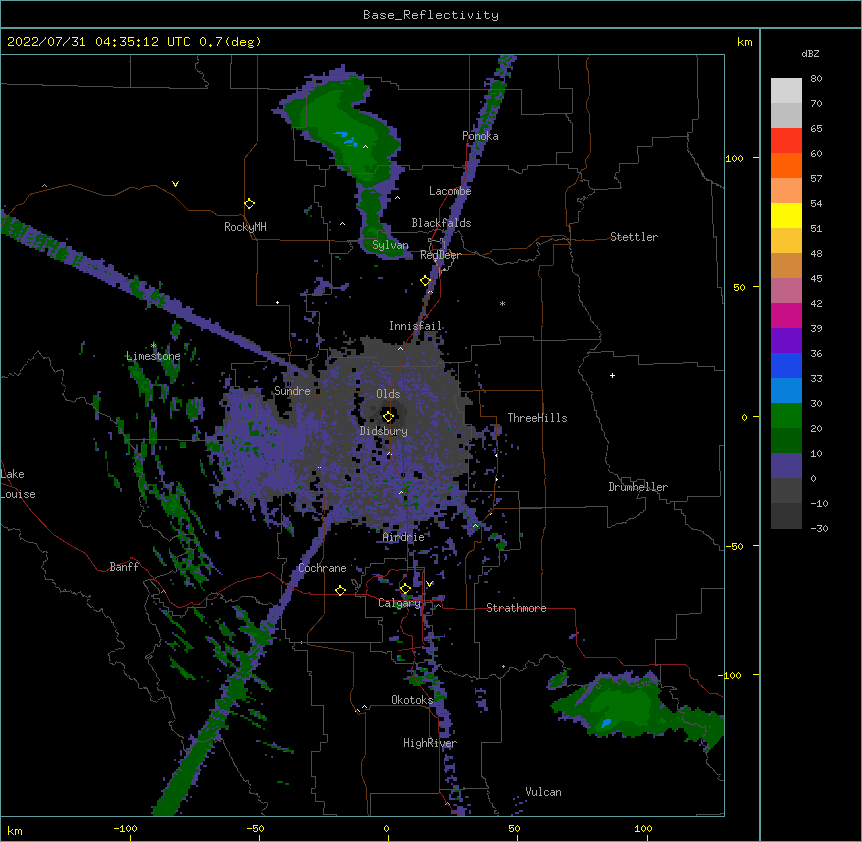Select the blue 33-36 dBZ legend swatch

pos(786,366)
